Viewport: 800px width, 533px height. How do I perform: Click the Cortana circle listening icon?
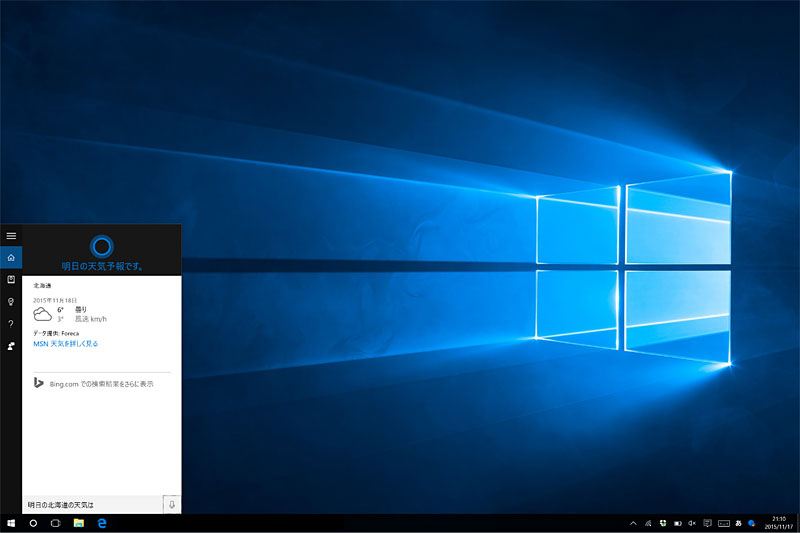coord(102,247)
